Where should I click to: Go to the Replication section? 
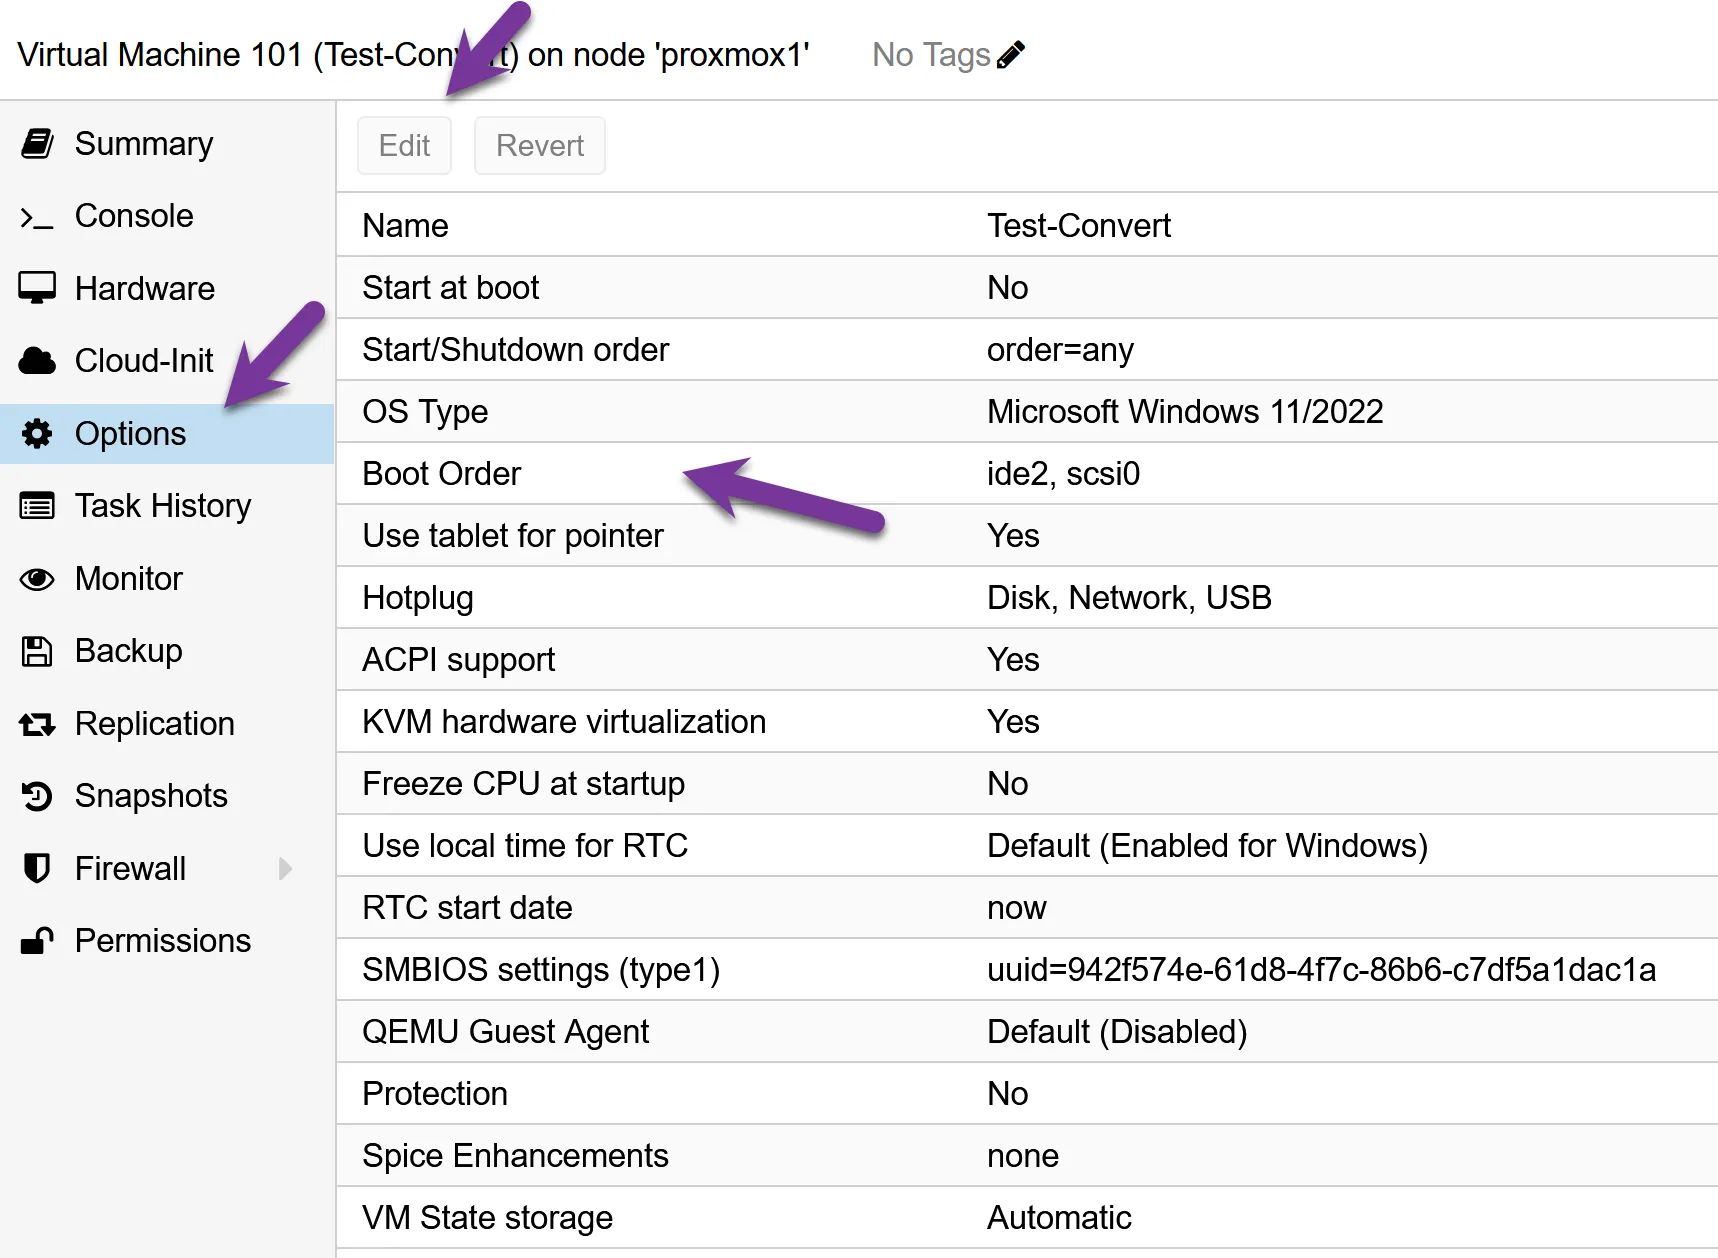154,724
